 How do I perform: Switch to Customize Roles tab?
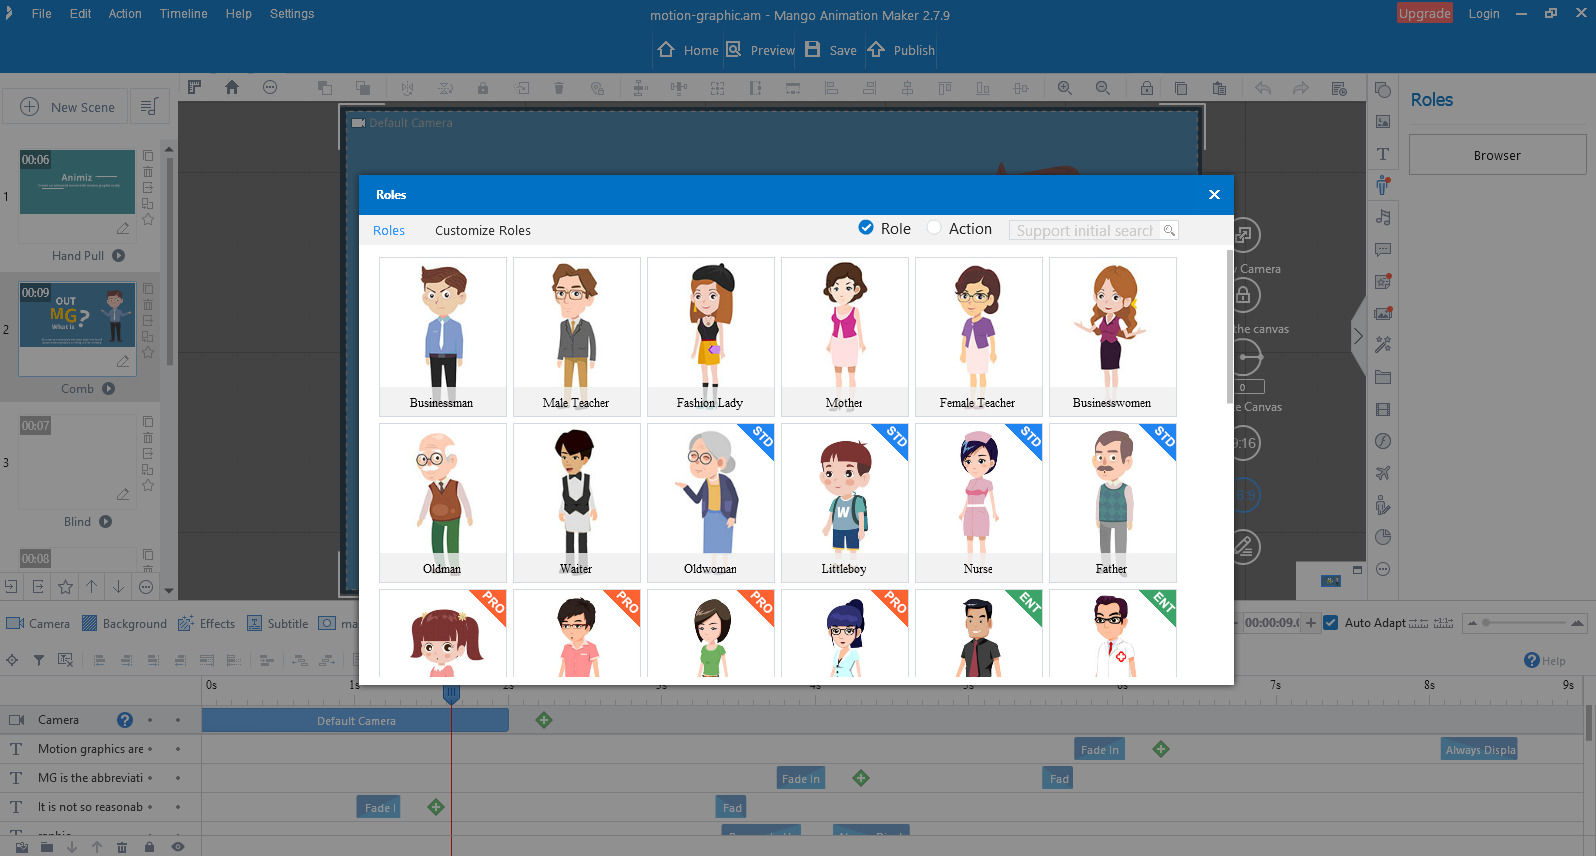tap(483, 230)
